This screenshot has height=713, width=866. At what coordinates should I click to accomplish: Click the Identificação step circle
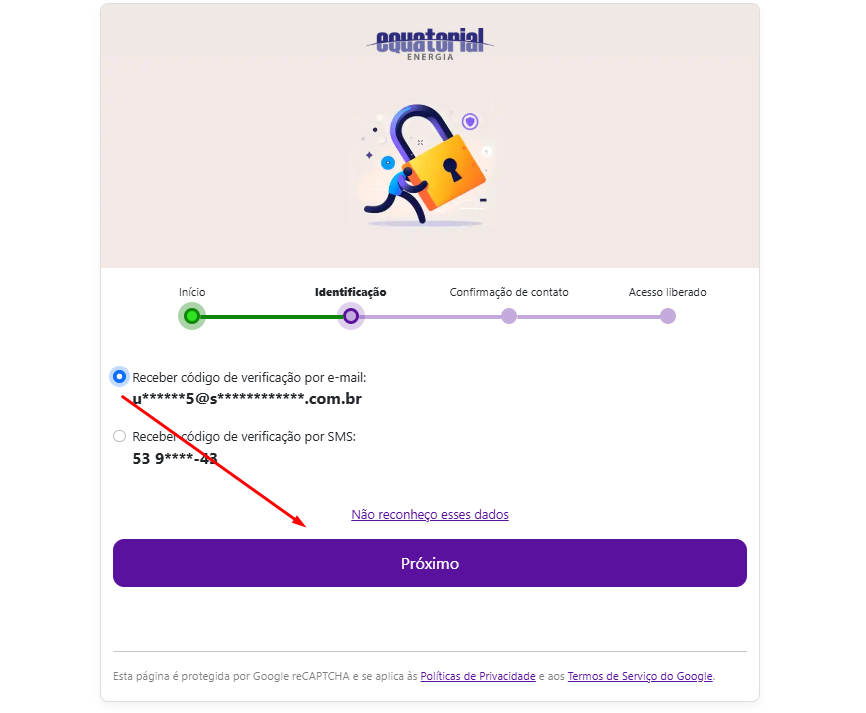click(x=351, y=316)
